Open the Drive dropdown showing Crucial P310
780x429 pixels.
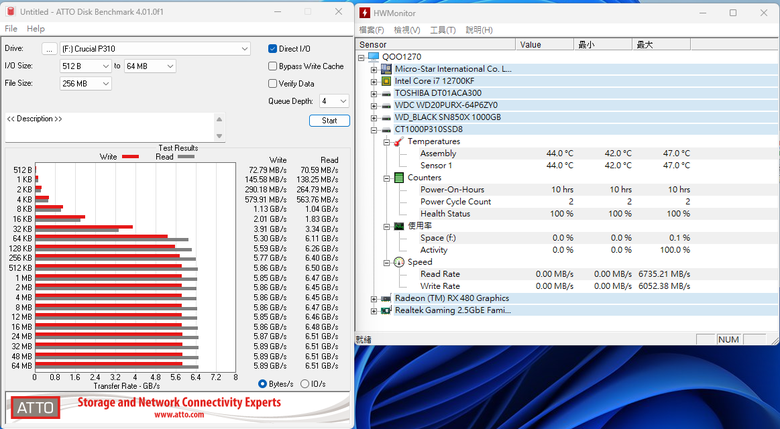tap(155, 49)
